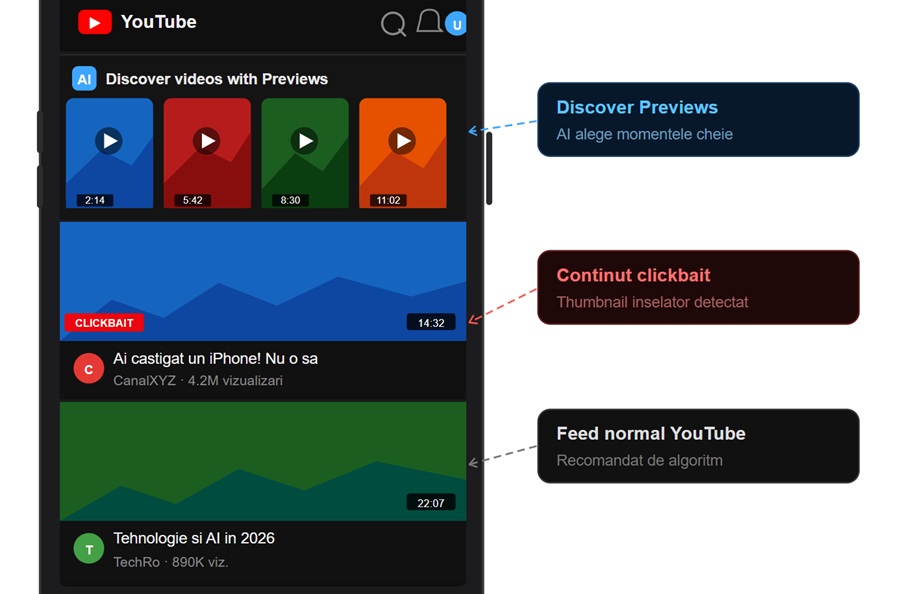The image size is (900, 594).
Task: Toggle the CLICKBAIT warning badge
Action: 104,322
